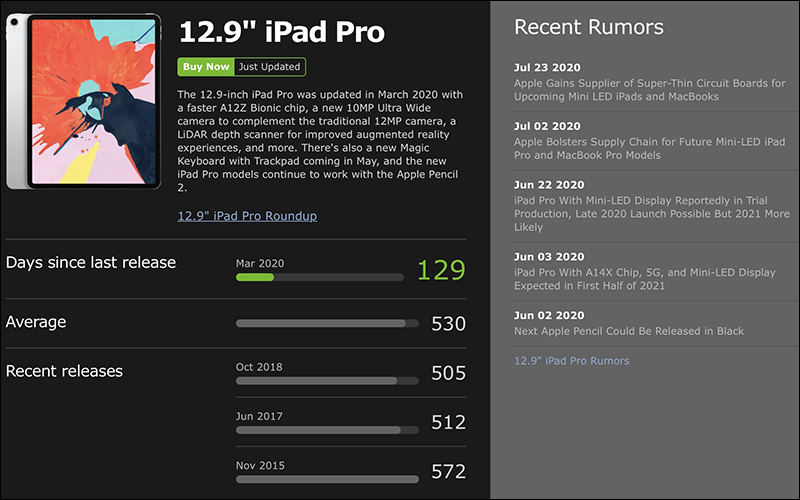Click the Oct 2018 release bar
This screenshot has width=800, height=500.
click(x=327, y=381)
